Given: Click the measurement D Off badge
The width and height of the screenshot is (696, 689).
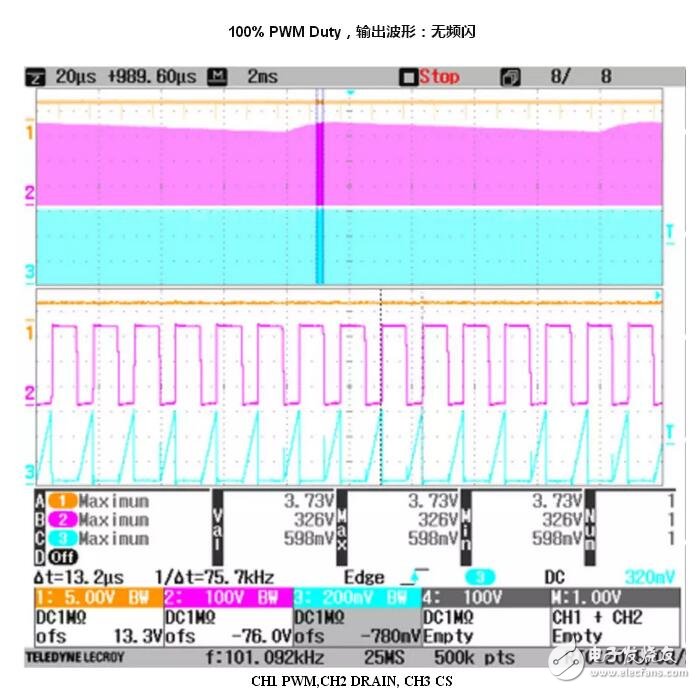Looking at the screenshot, I should tap(62, 557).
